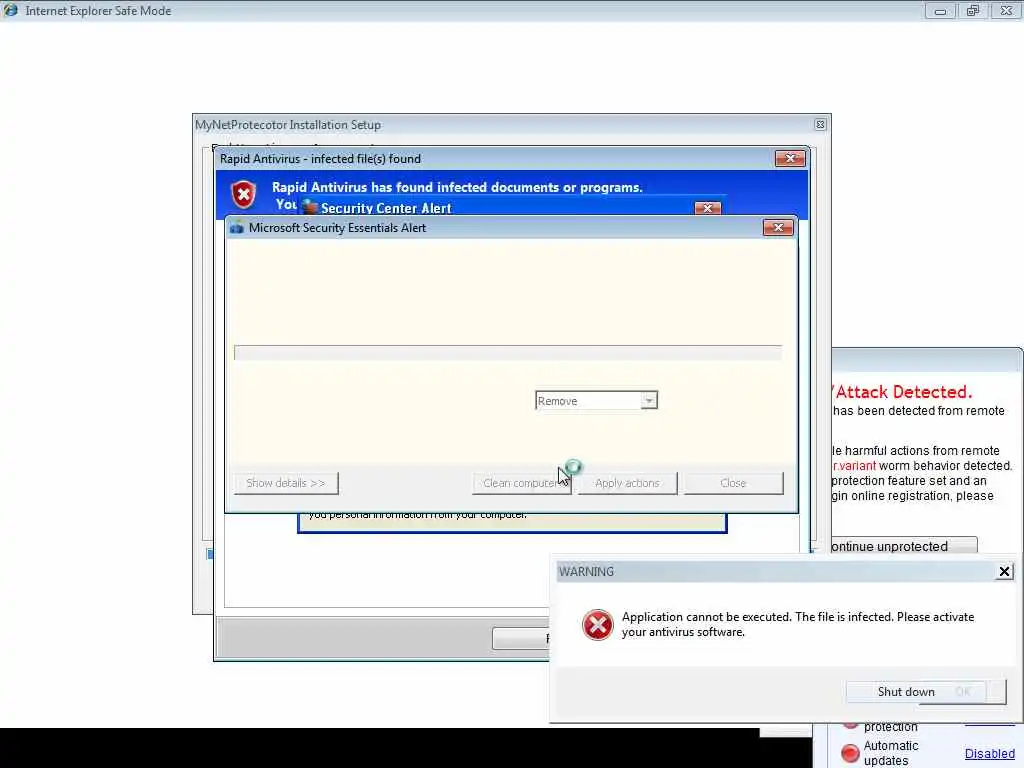This screenshot has height=768, width=1024.
Task: Click the scan progress bar in Security Essentials
Action: pos(507,353)
